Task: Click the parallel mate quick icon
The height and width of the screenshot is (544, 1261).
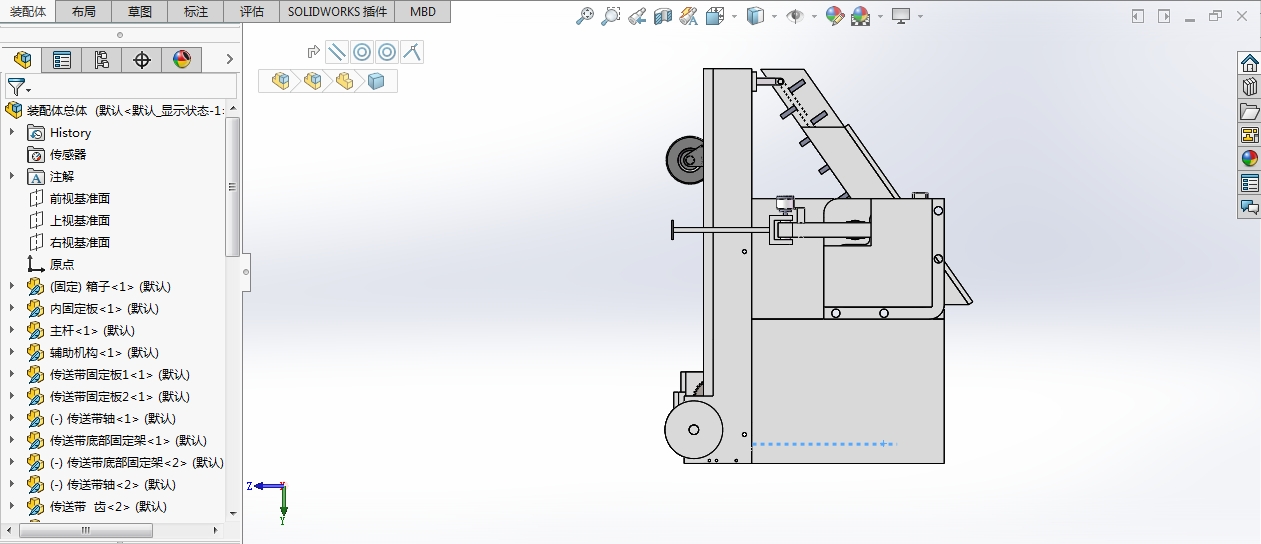Action: (338, 52)
